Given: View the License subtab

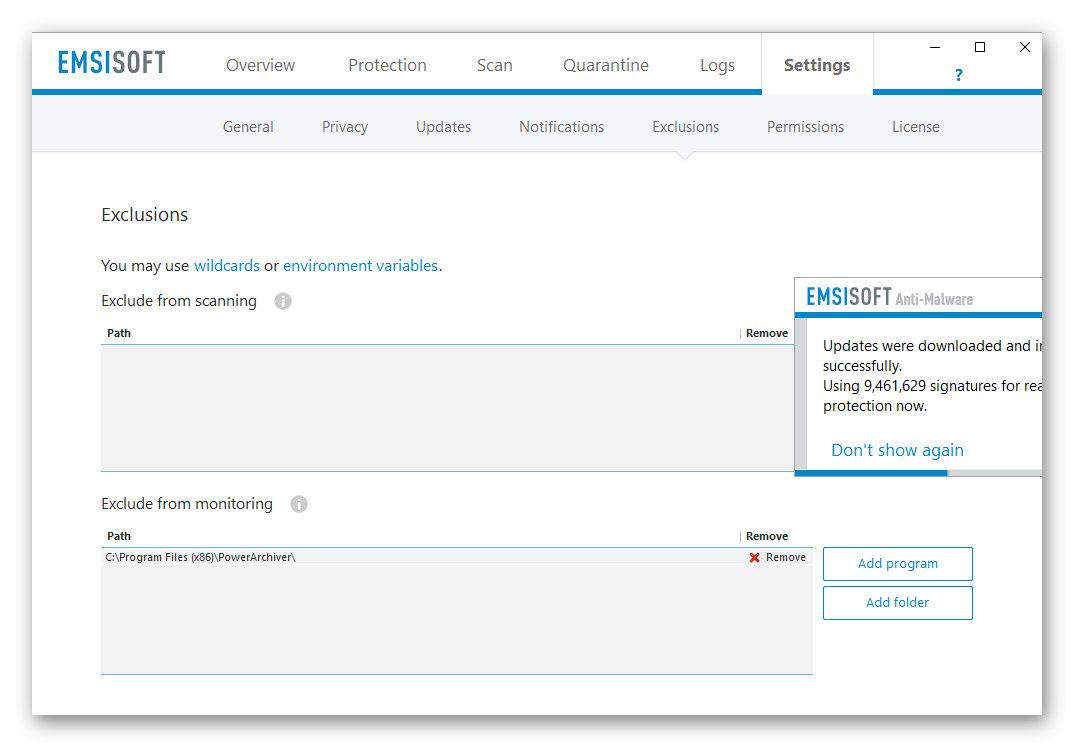Looking at the screenshot, I should pos(915,127).
